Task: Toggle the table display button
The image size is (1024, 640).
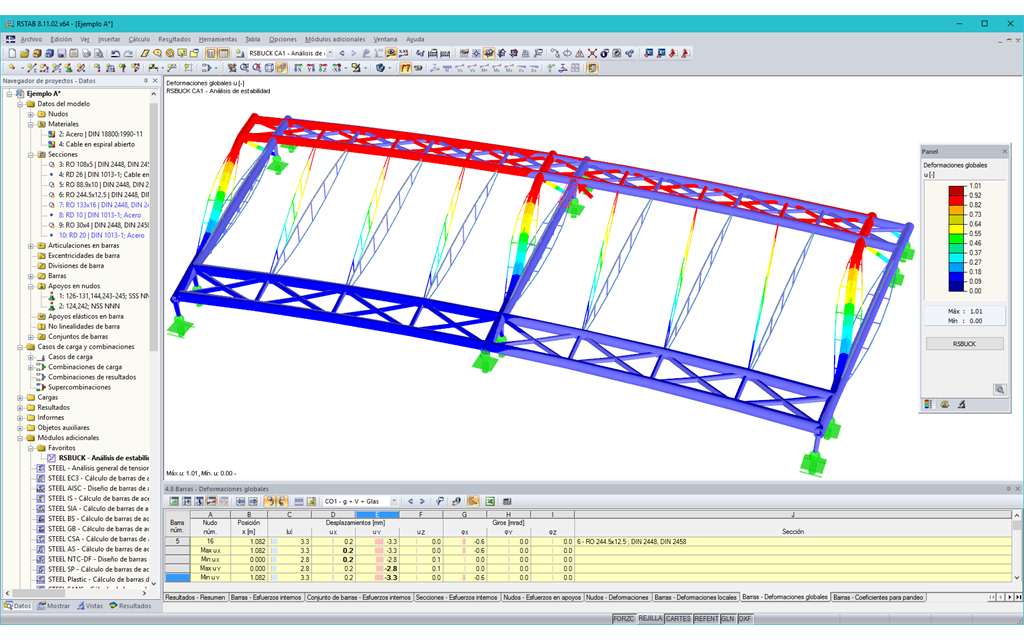Action: click(223, 54)
